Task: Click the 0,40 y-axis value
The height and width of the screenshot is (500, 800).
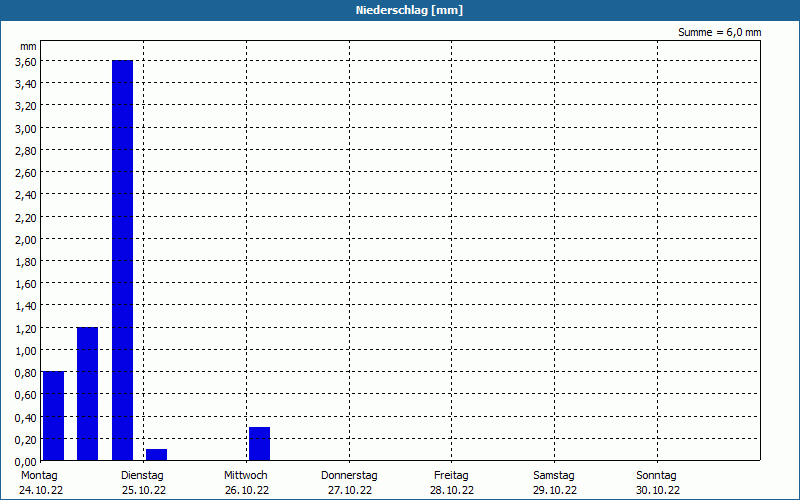Action: (x=26, y=417)
